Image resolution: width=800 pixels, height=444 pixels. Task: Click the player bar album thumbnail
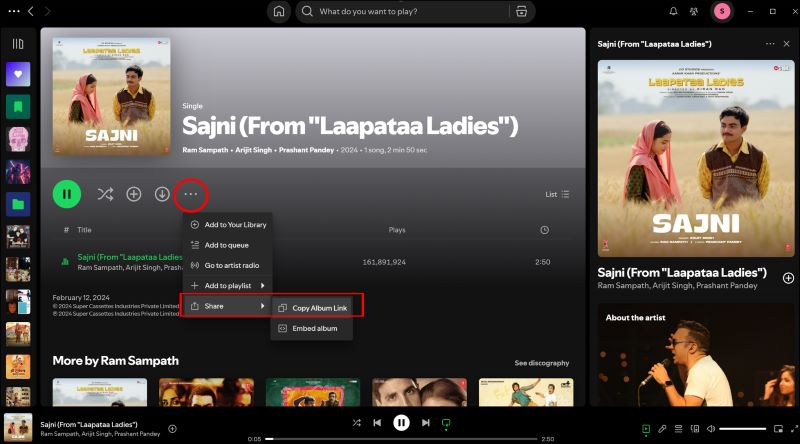pos(18,427)
